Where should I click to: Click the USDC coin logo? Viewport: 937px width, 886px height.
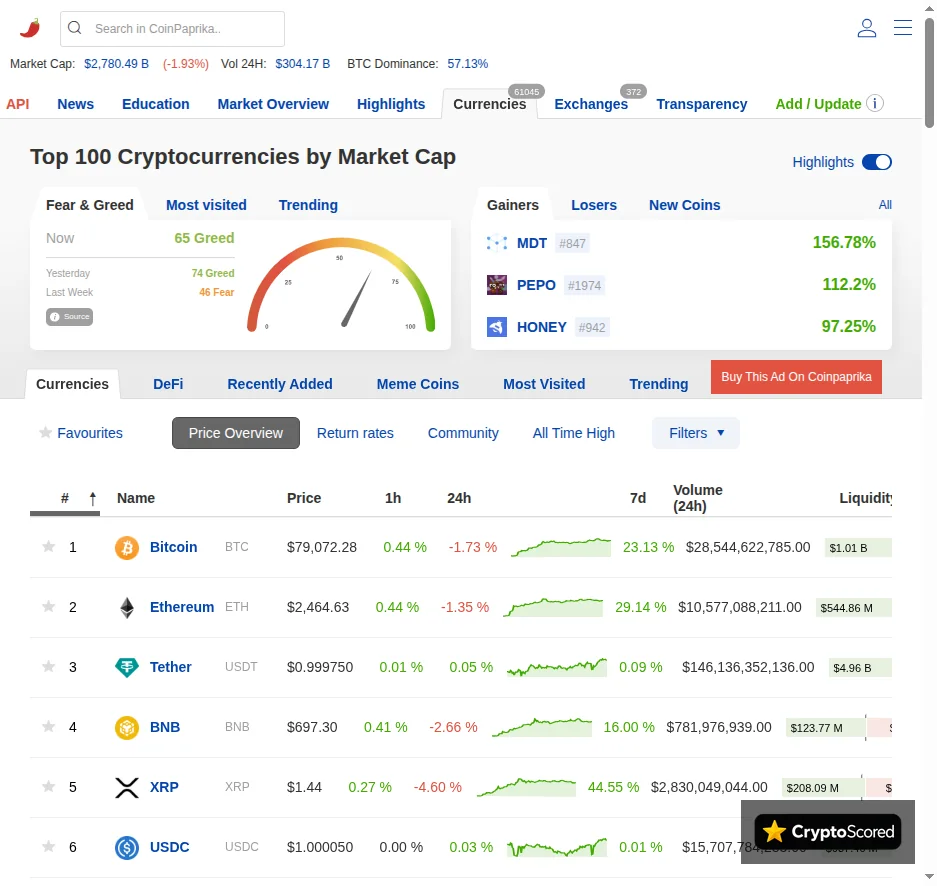pos(127,848)
